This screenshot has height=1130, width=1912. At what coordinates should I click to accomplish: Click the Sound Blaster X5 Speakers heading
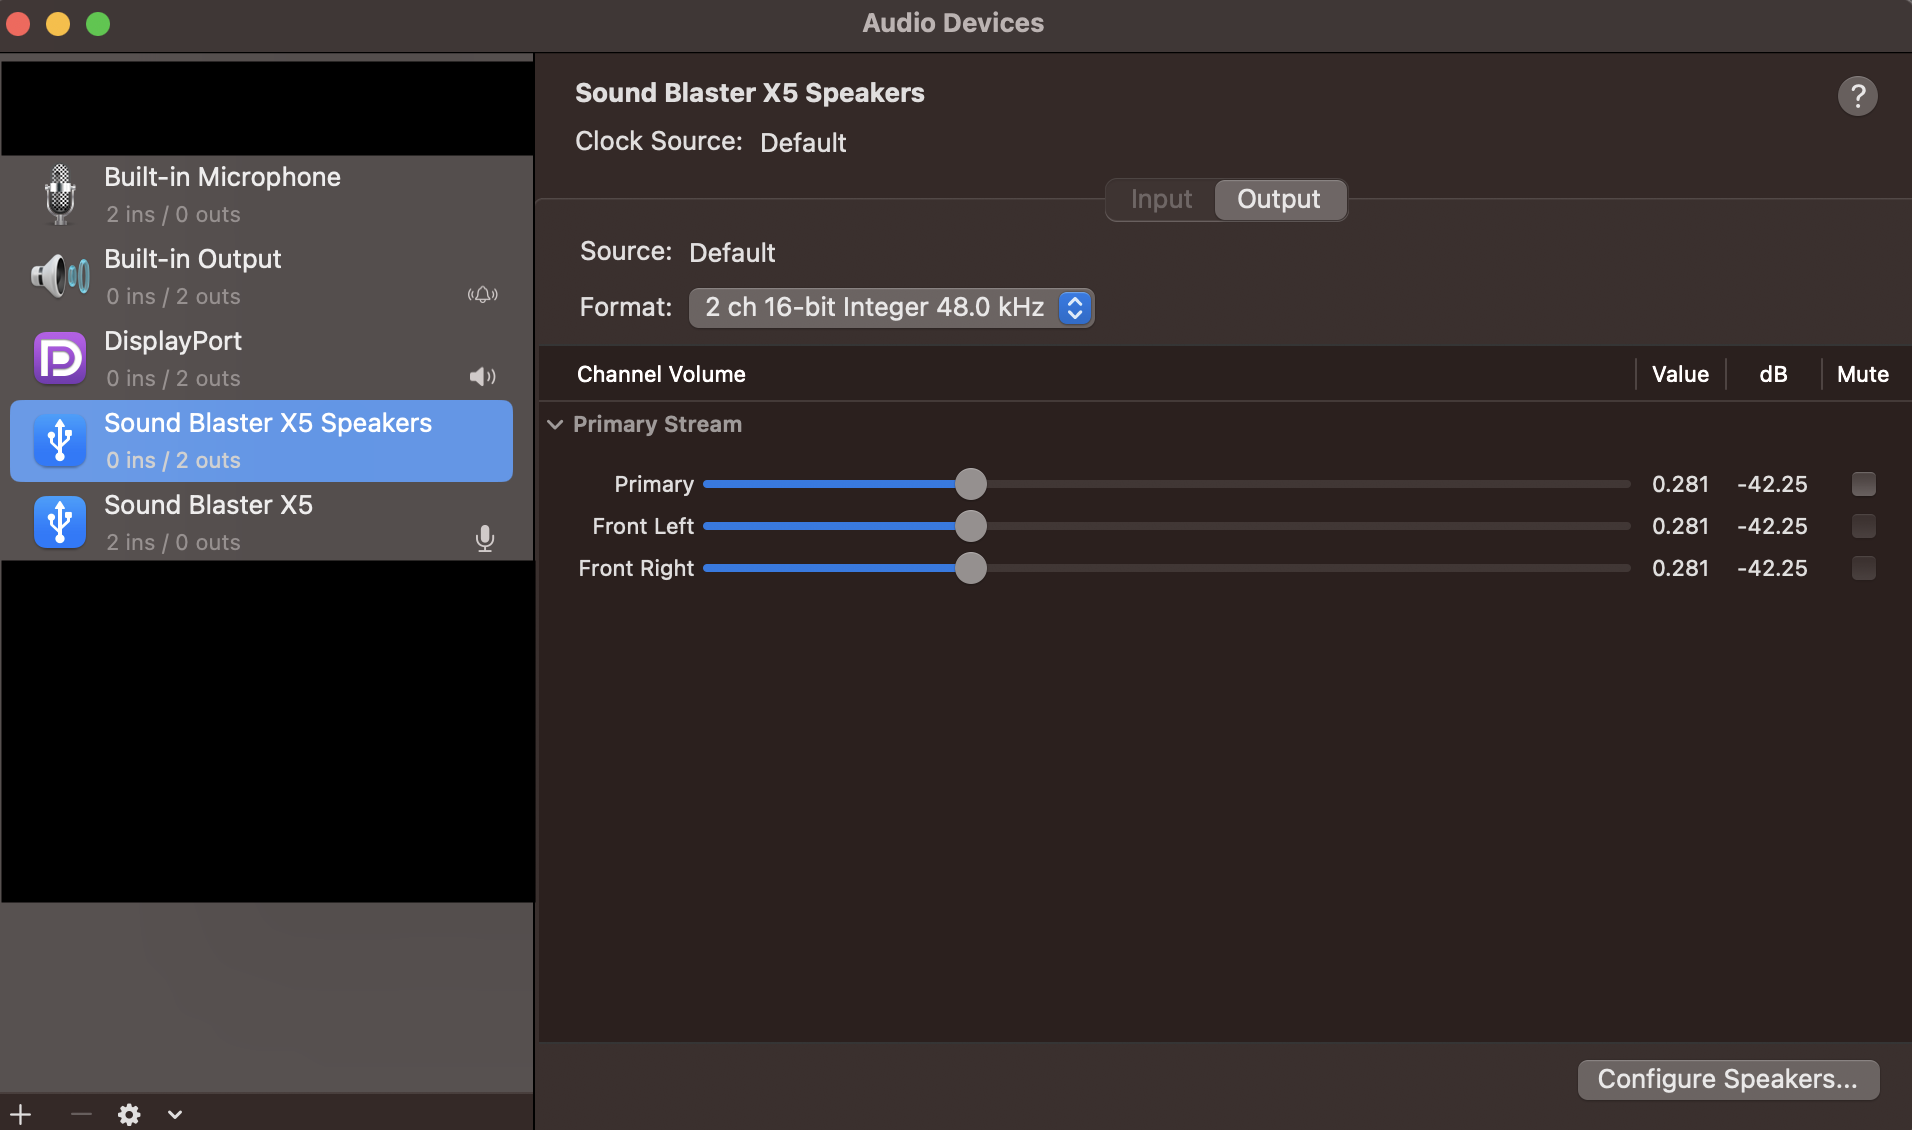[x=750, y=93]
